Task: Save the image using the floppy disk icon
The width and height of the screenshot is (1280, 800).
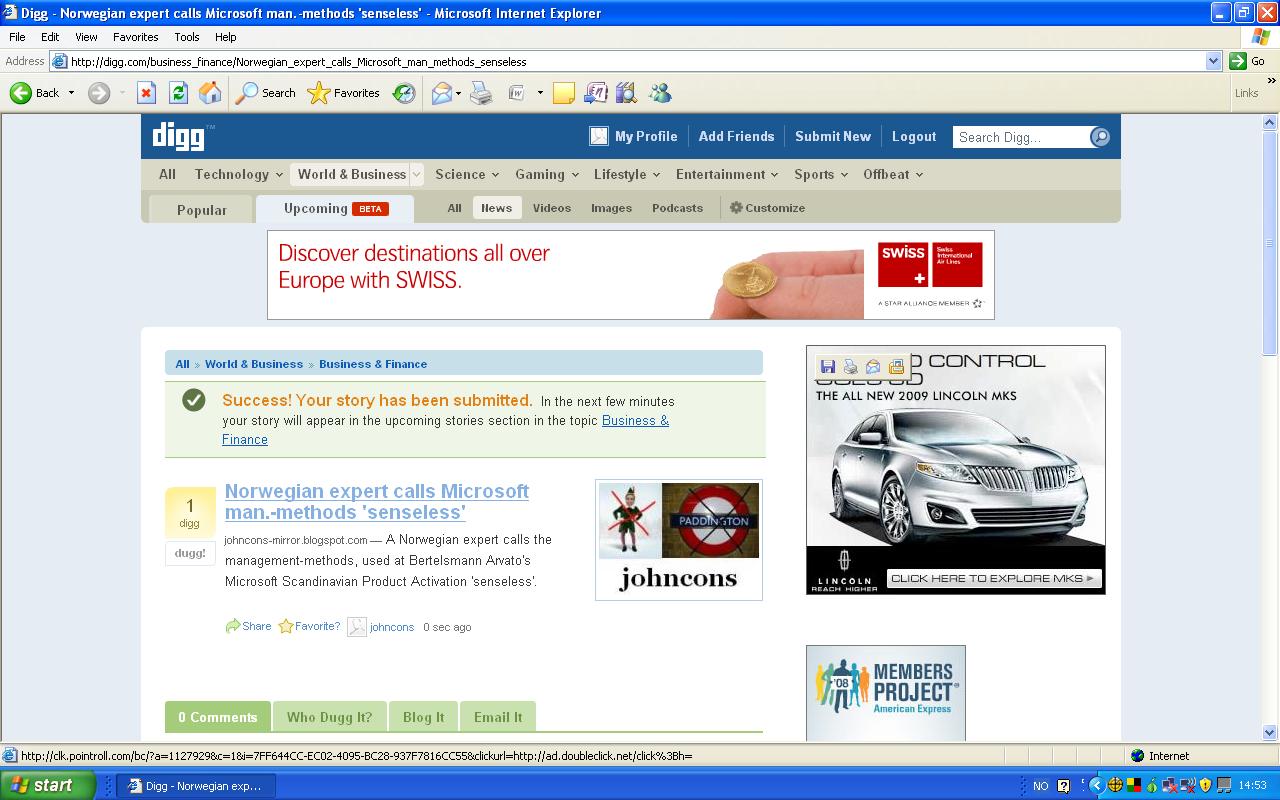Action: point(828,367)
